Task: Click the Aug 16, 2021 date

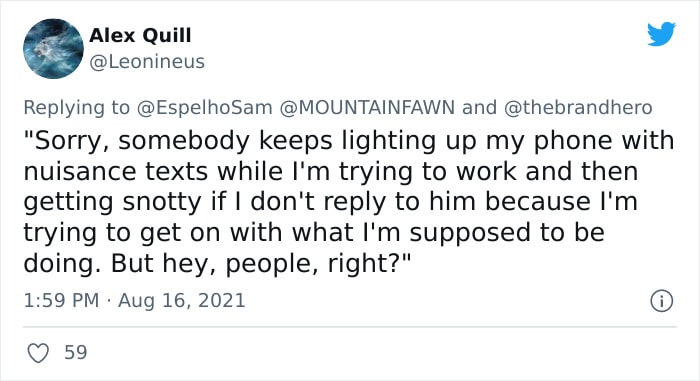Action: [182, 300]
